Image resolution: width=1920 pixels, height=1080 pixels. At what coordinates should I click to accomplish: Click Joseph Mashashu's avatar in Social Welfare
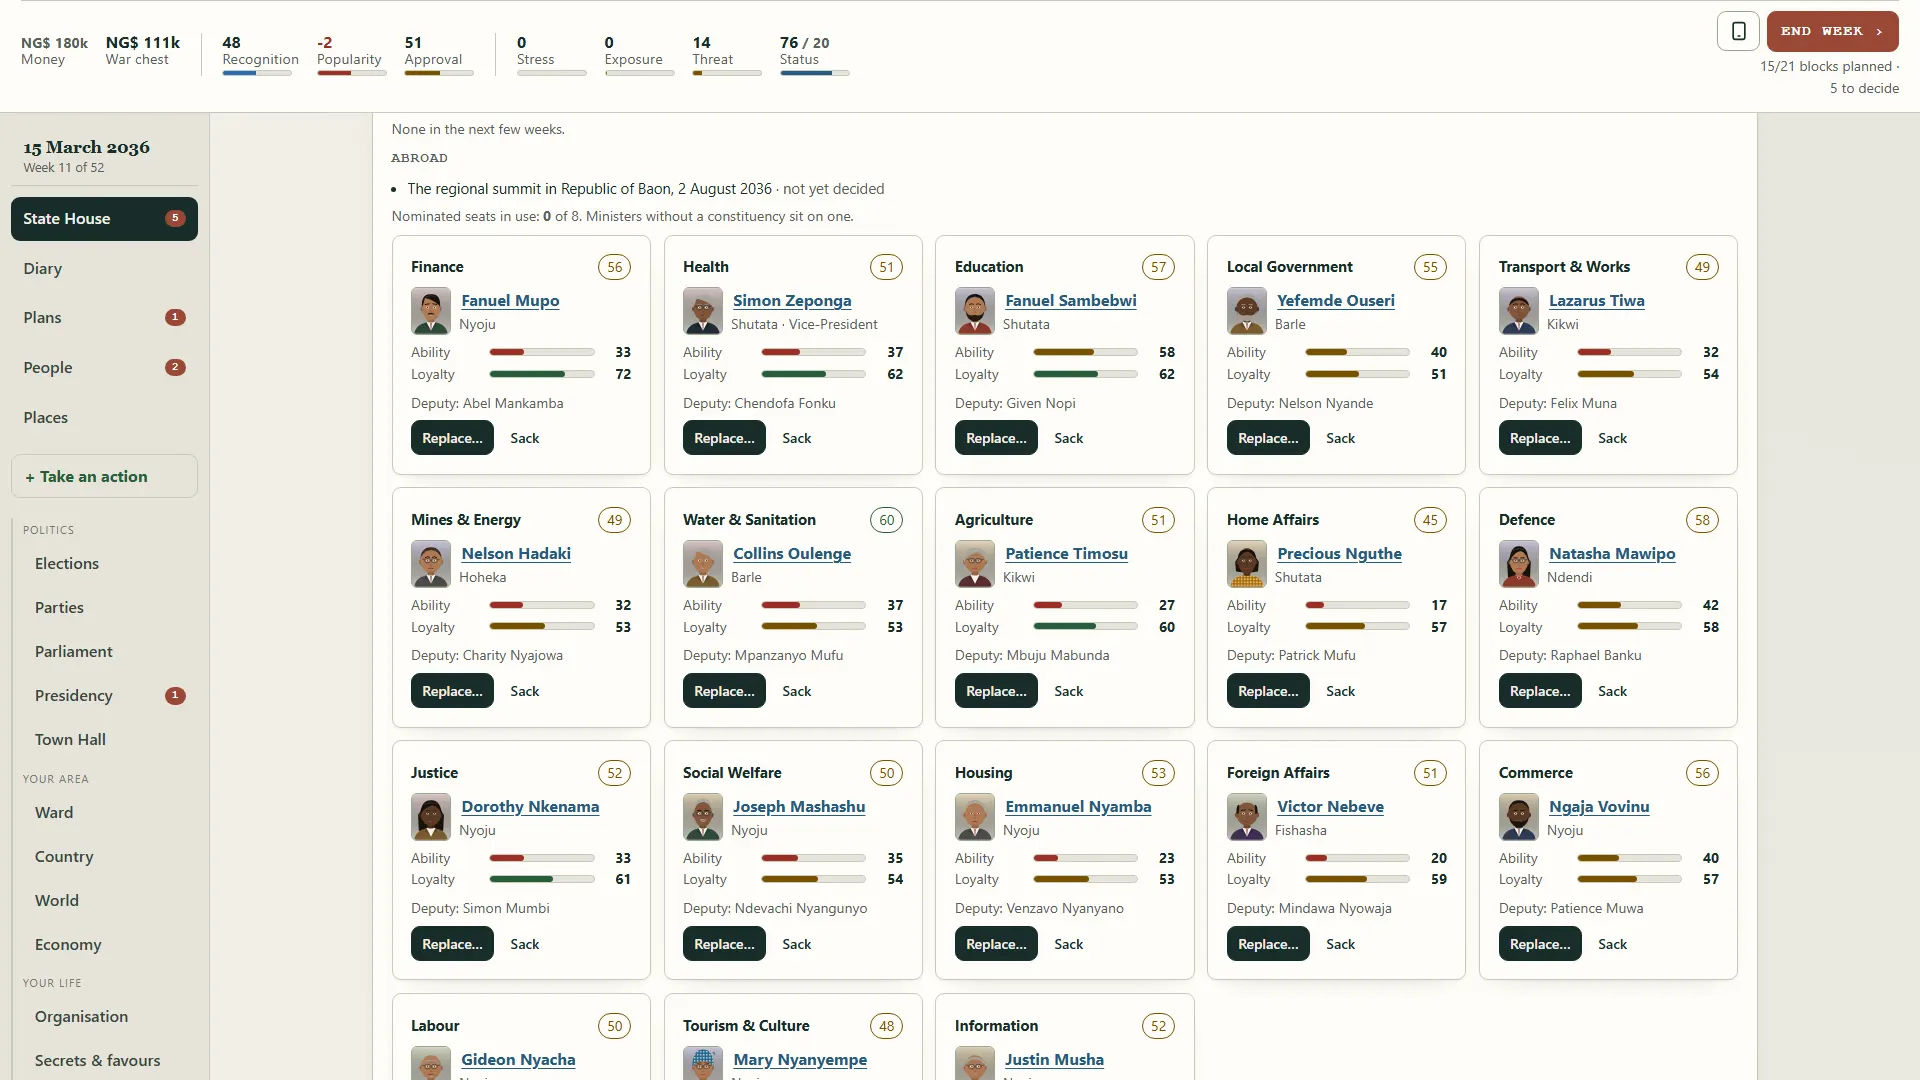(x=703, y=817)
